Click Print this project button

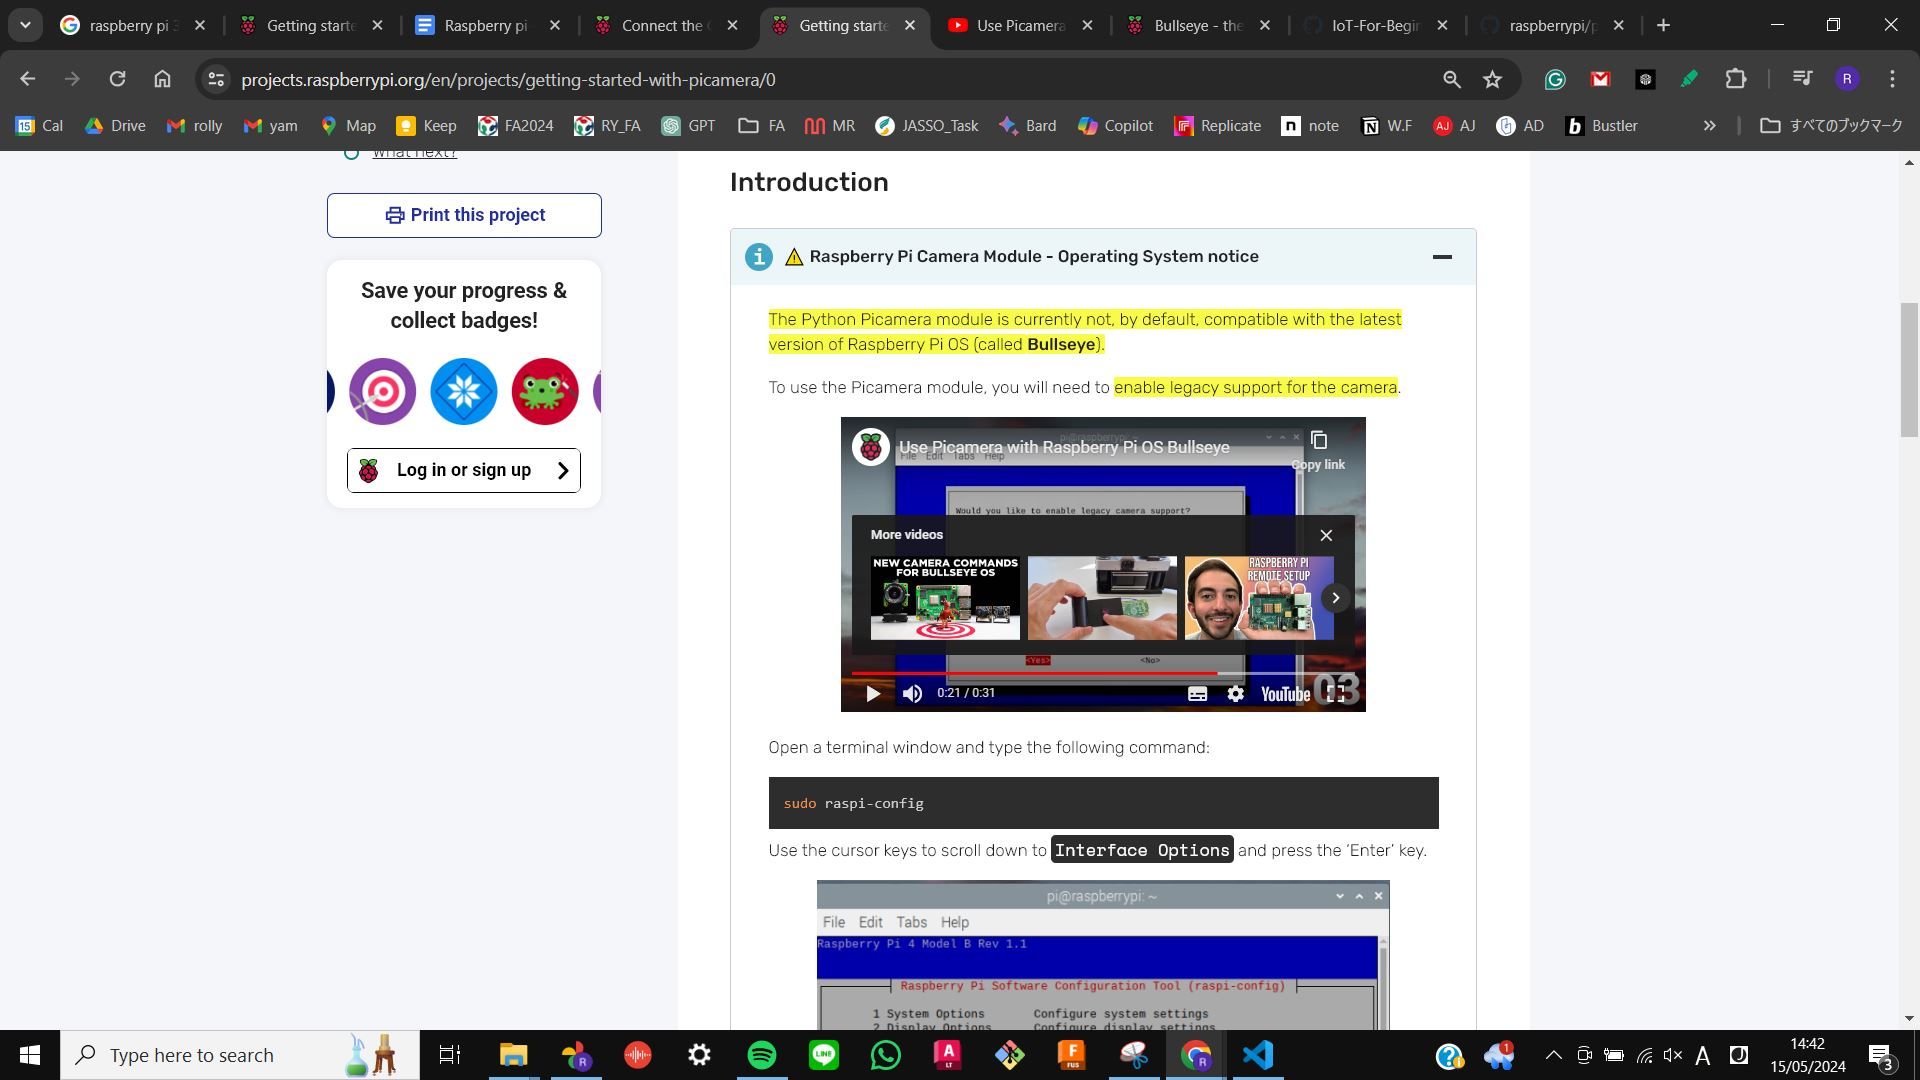[x=464, y=215]
